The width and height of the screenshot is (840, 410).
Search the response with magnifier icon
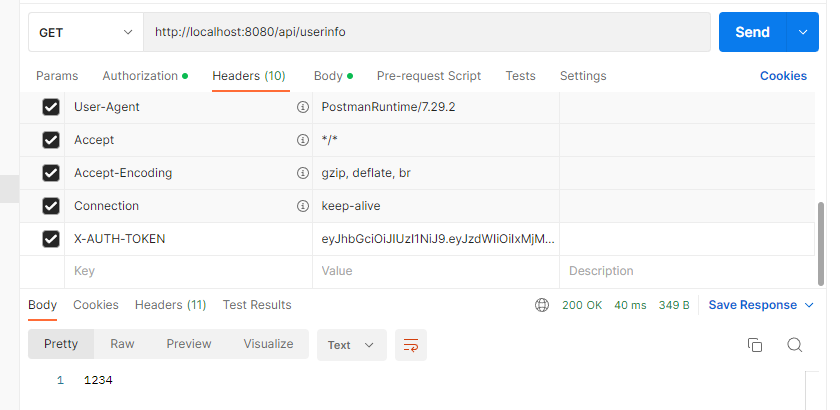click(794, 345)
